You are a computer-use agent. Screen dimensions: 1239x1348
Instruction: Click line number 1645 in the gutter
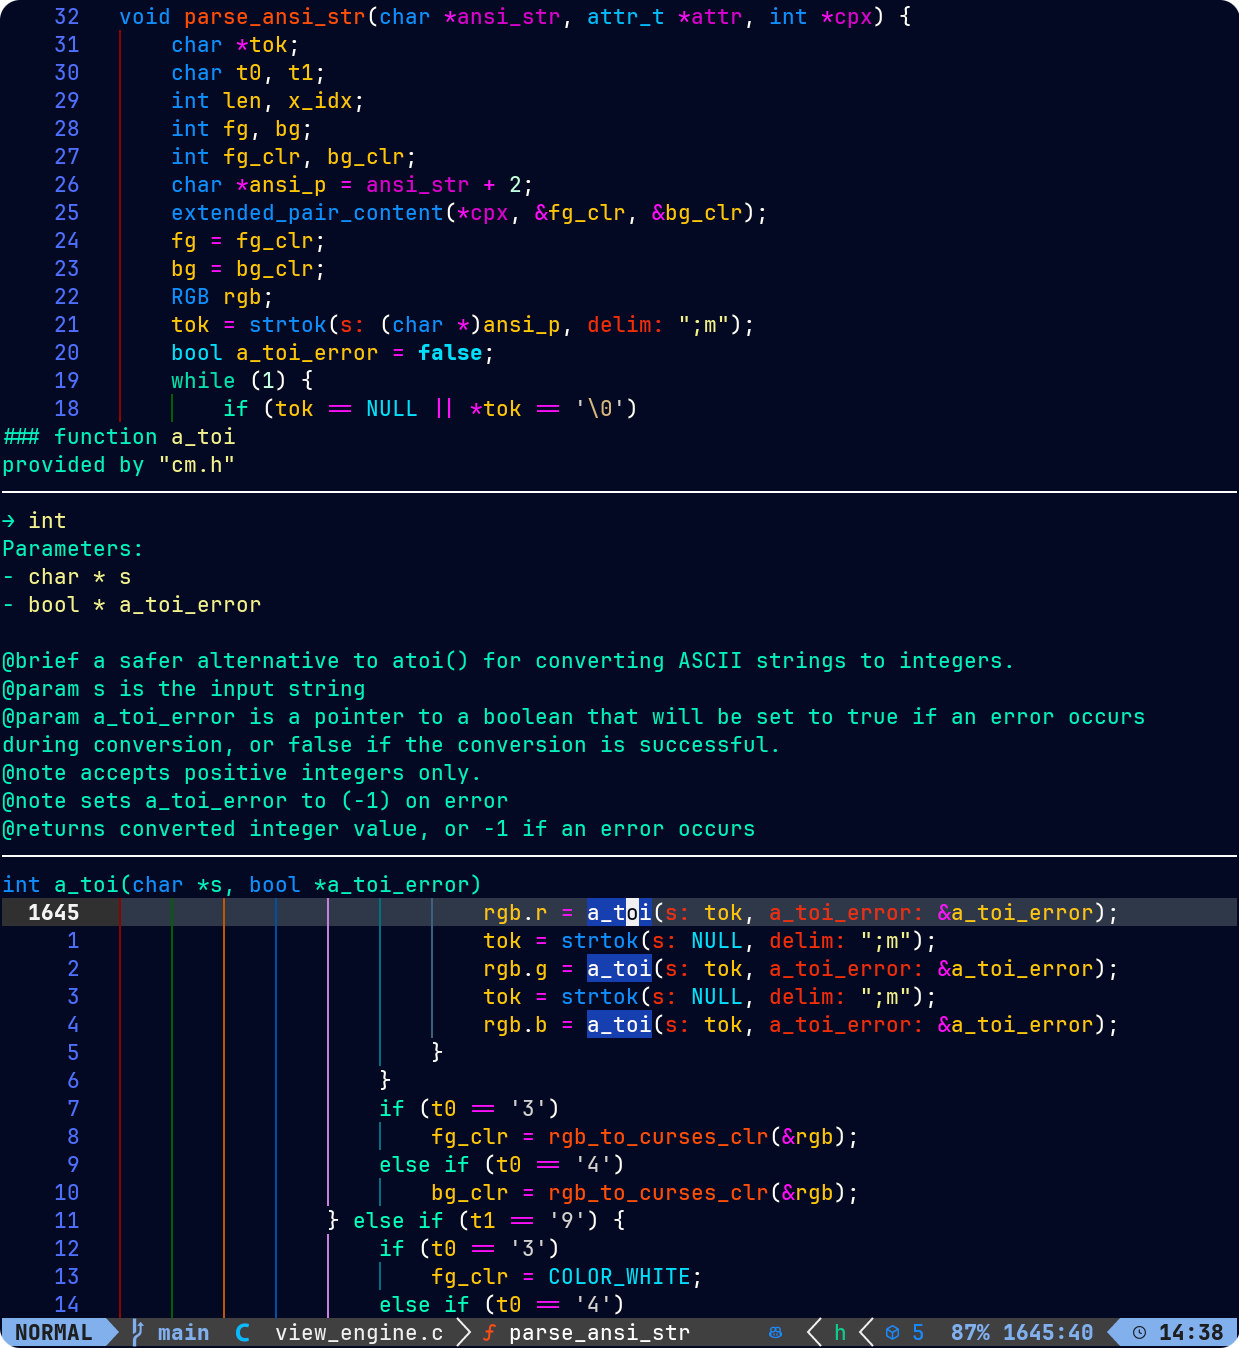click(x=54, y=913)
